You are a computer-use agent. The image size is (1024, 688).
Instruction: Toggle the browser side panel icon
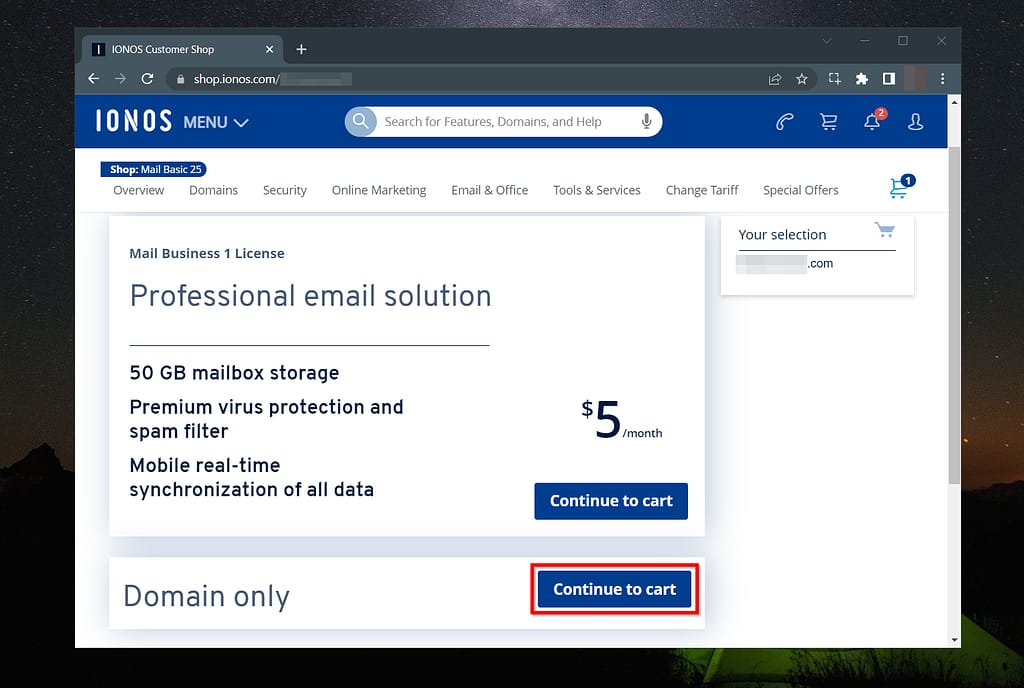click(x=889, y=79)
